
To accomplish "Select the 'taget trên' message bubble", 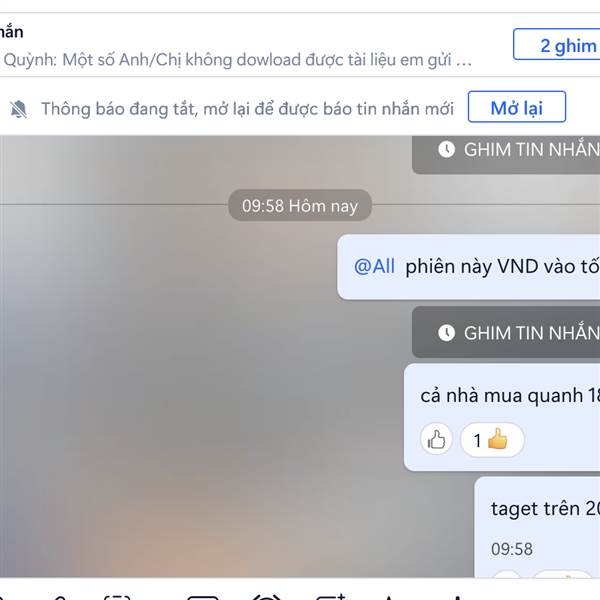I will coord(537,527).
